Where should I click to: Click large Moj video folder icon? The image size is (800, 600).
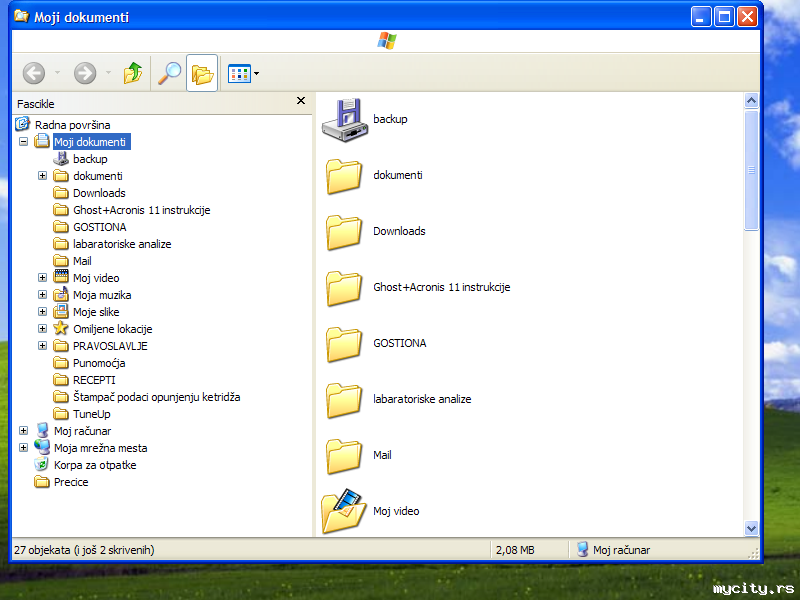(344, 511)
